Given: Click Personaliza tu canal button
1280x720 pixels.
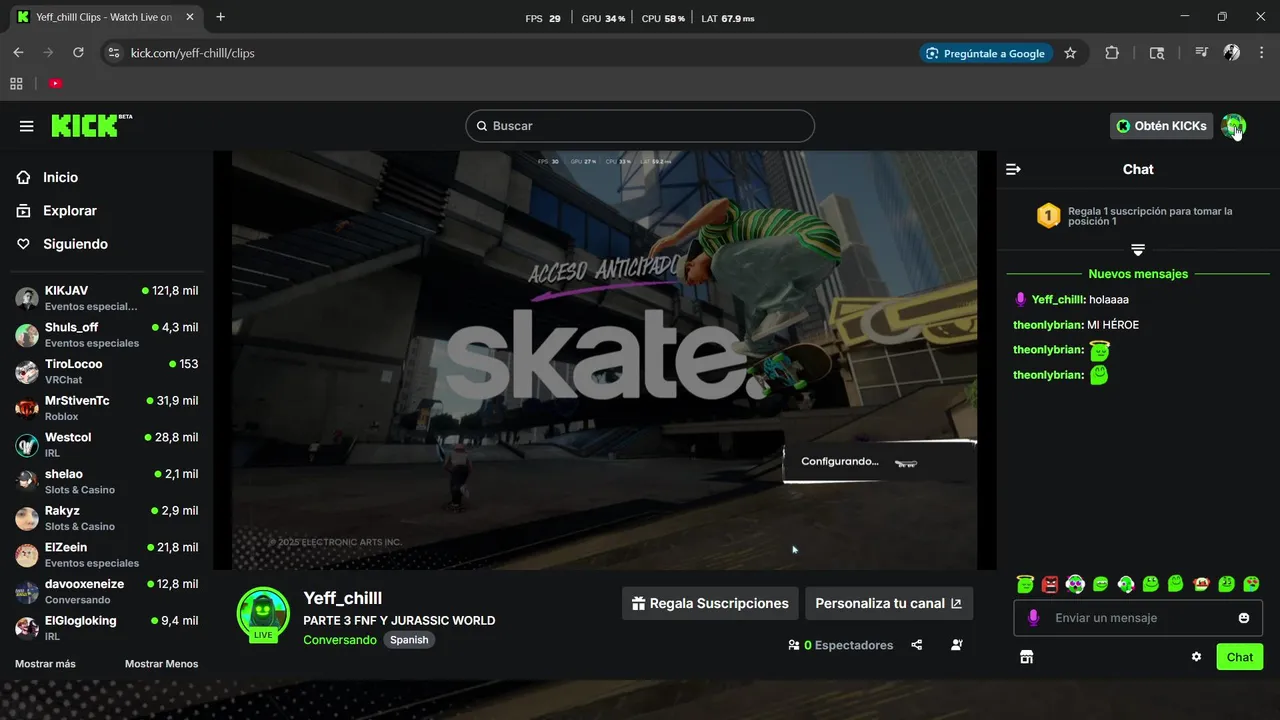Looking at the screenshot, I should [889, 603].
